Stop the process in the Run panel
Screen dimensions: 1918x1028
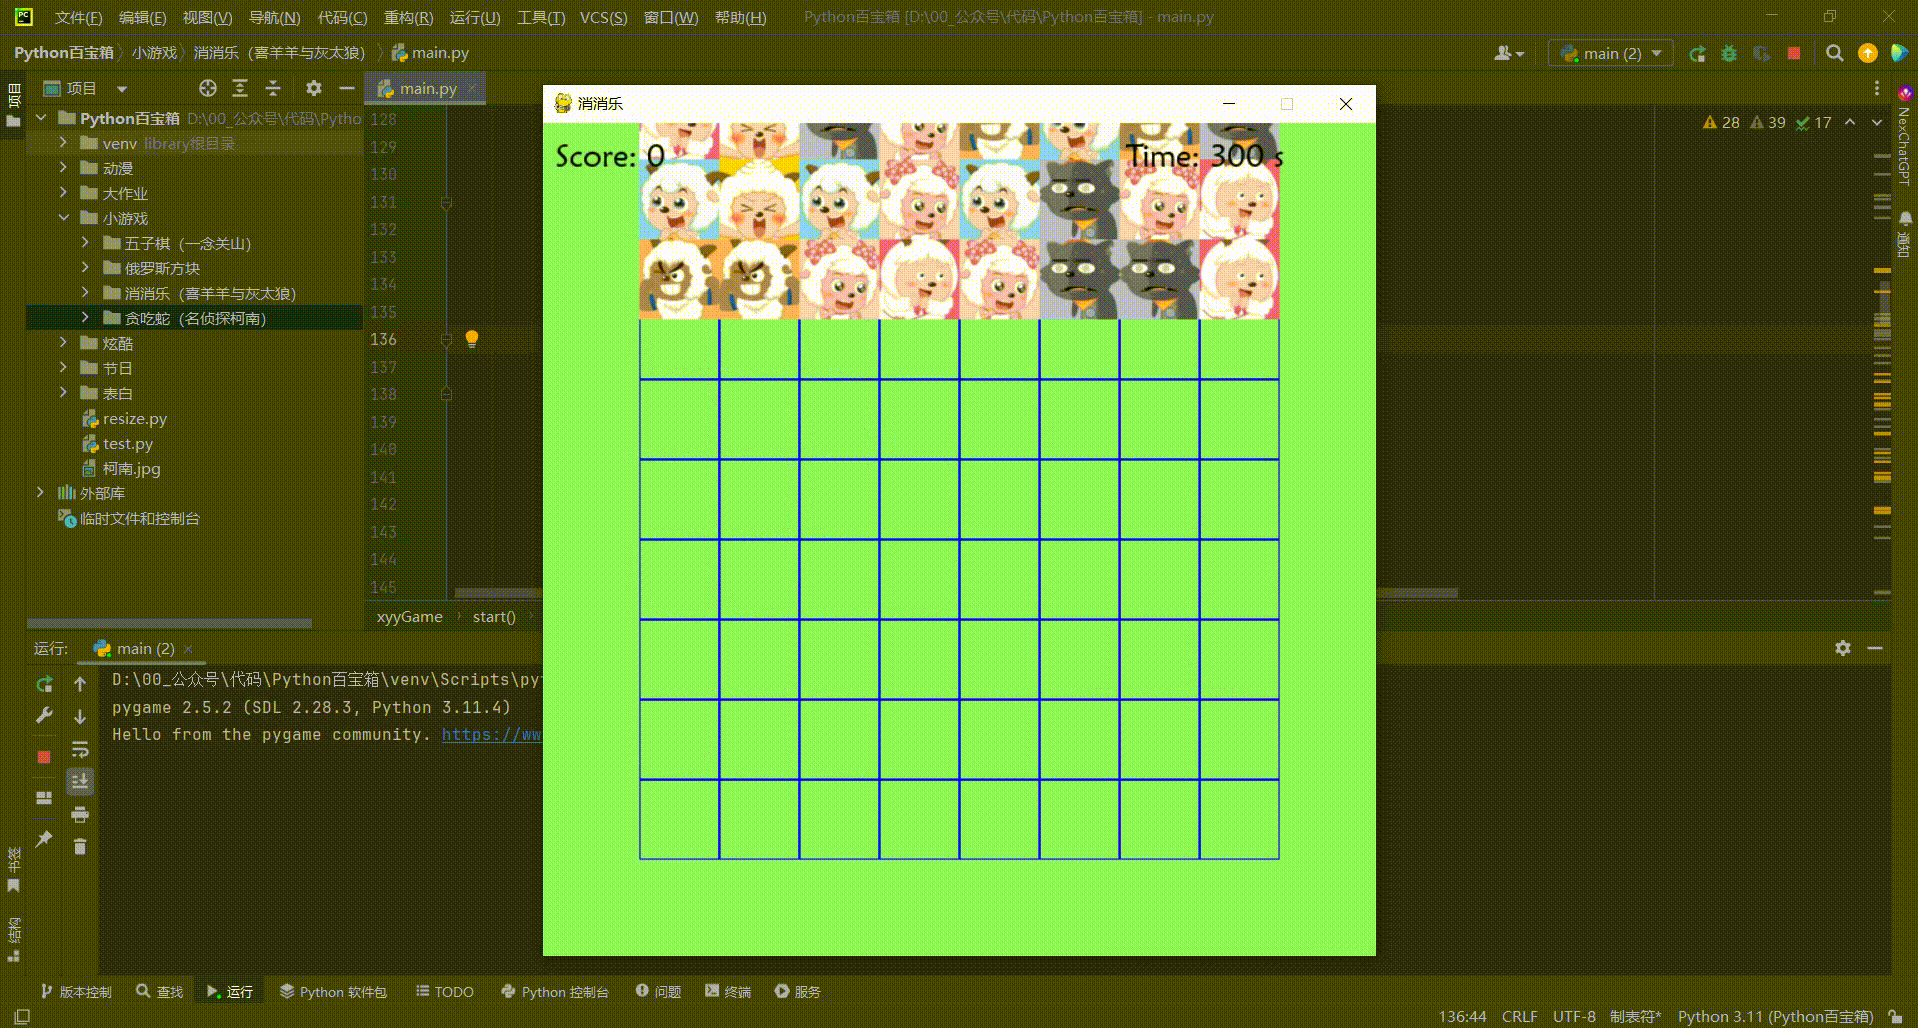(x=44, y=757)
